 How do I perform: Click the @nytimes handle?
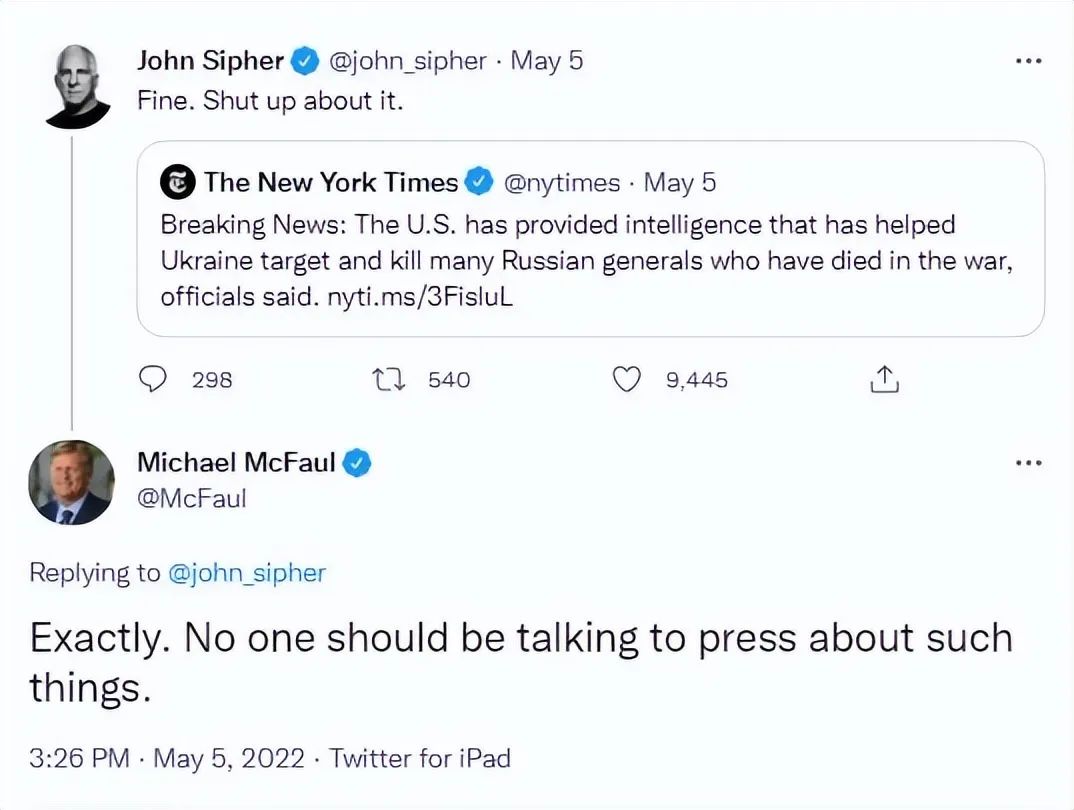coord(562,183)
